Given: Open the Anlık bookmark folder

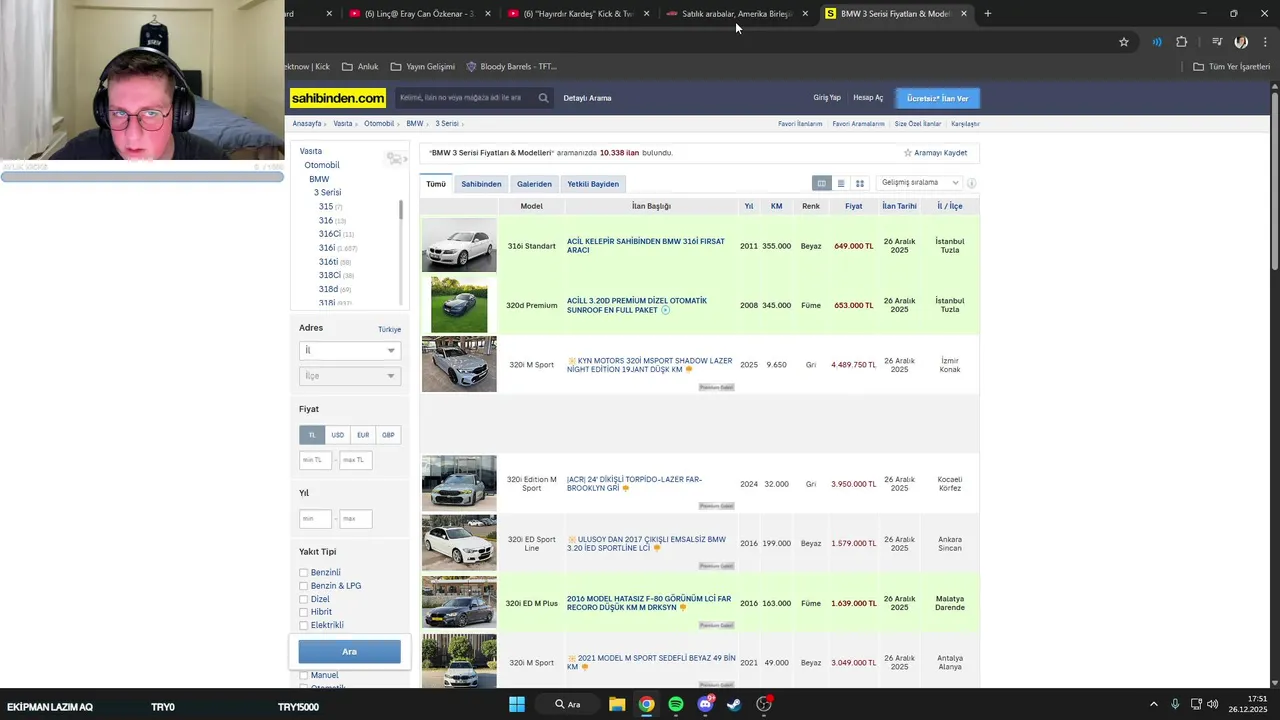Looking at the screenshot, I should [x=360, y=67].
